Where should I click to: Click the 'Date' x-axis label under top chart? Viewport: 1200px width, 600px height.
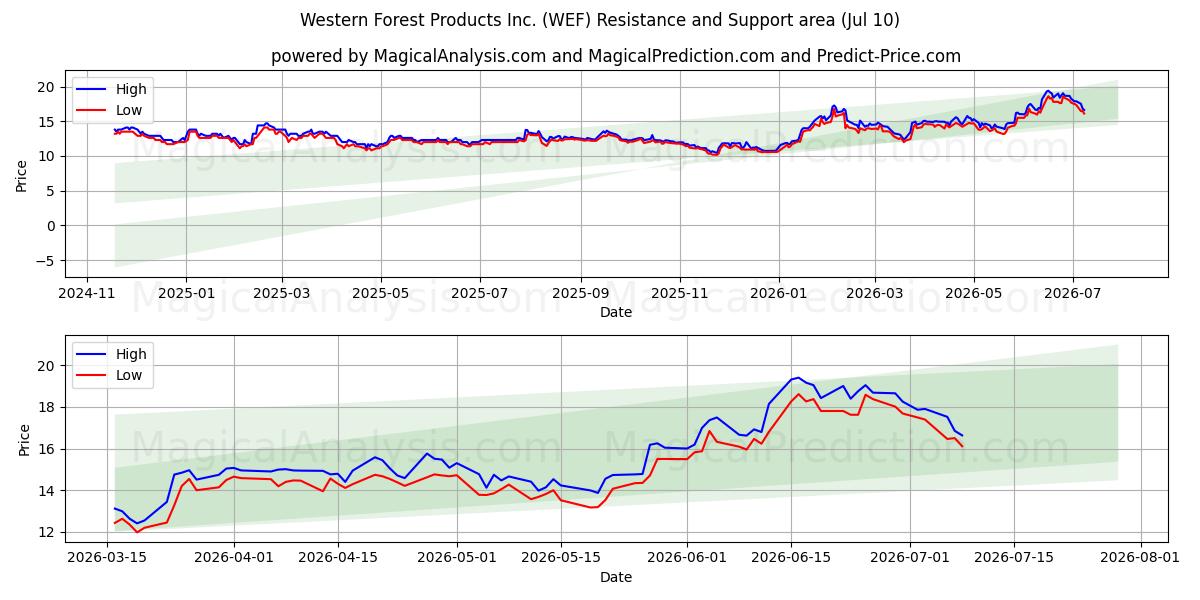point(616,312)
